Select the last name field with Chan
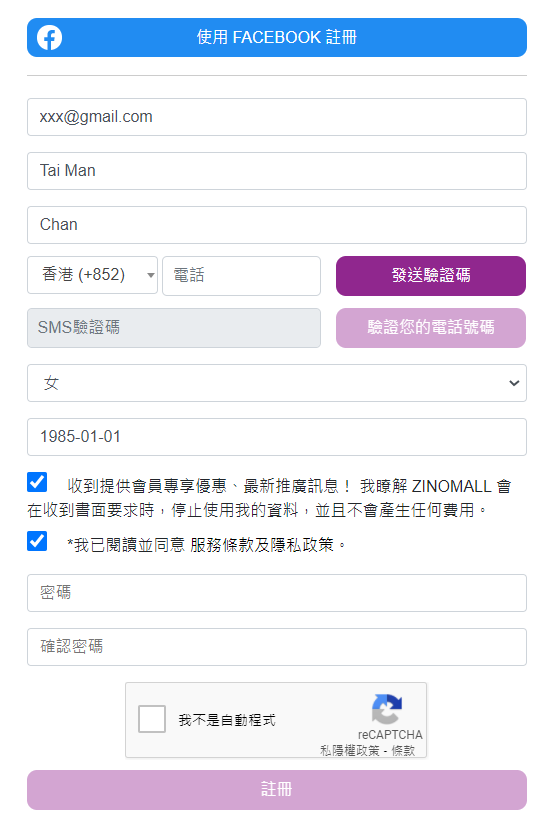Viewport: 556px width, 825px height. click(x=277, y=225)
